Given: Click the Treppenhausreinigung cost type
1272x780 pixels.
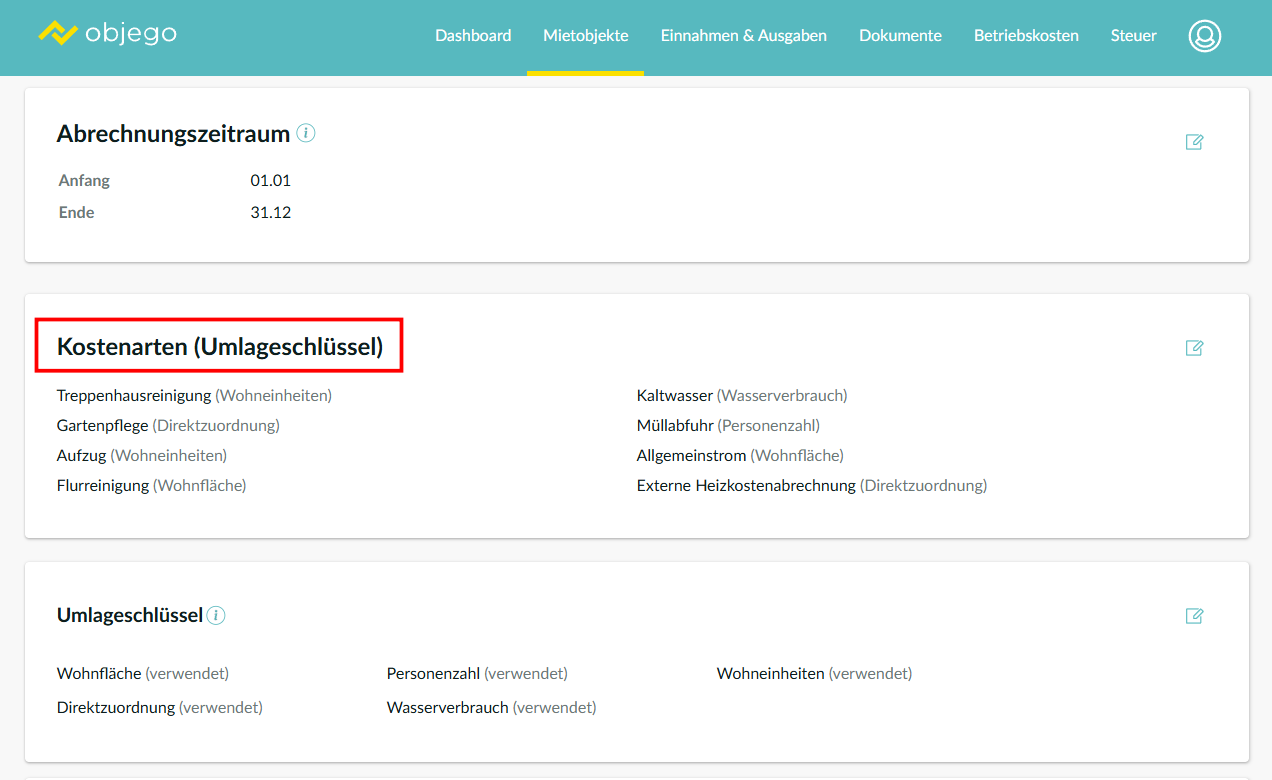Looking at the screenshot, I should pyautogui.click(x=134, y=396).
